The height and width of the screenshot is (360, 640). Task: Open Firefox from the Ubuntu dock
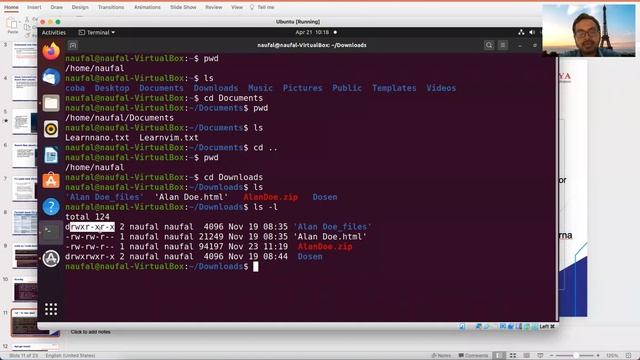coord(51,51)
